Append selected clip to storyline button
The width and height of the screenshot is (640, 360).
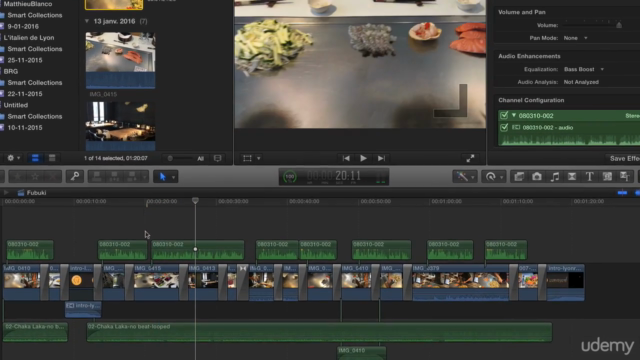click(x=131, y=176)
